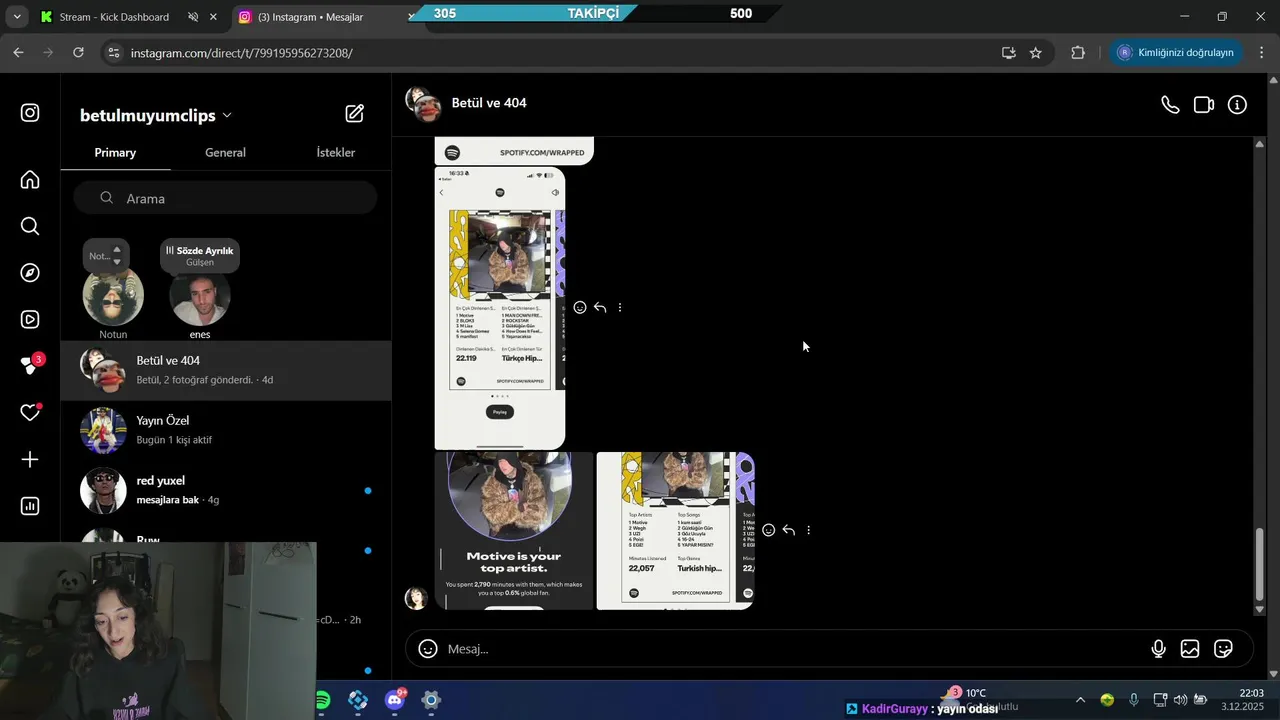Open Spotify from the taskbar
The height and width of the screenshot is (720, 1280).
(323, 700)
